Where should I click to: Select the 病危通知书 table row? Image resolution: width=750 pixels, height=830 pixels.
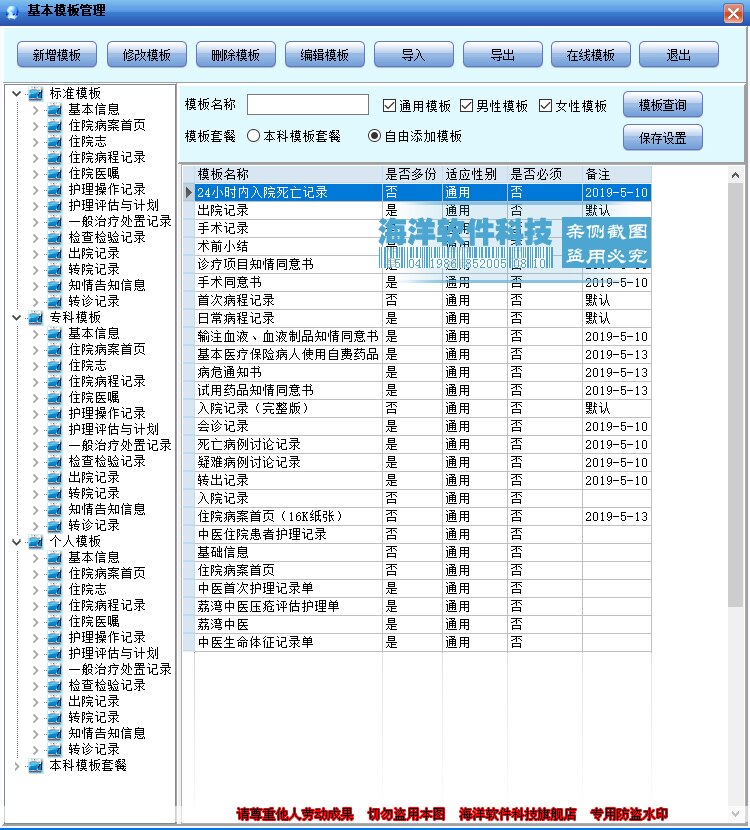pos(422,372)
